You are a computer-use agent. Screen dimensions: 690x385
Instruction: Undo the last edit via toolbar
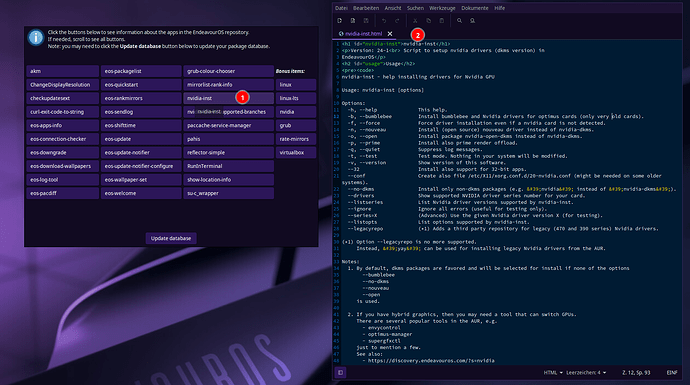click(384, 21)
